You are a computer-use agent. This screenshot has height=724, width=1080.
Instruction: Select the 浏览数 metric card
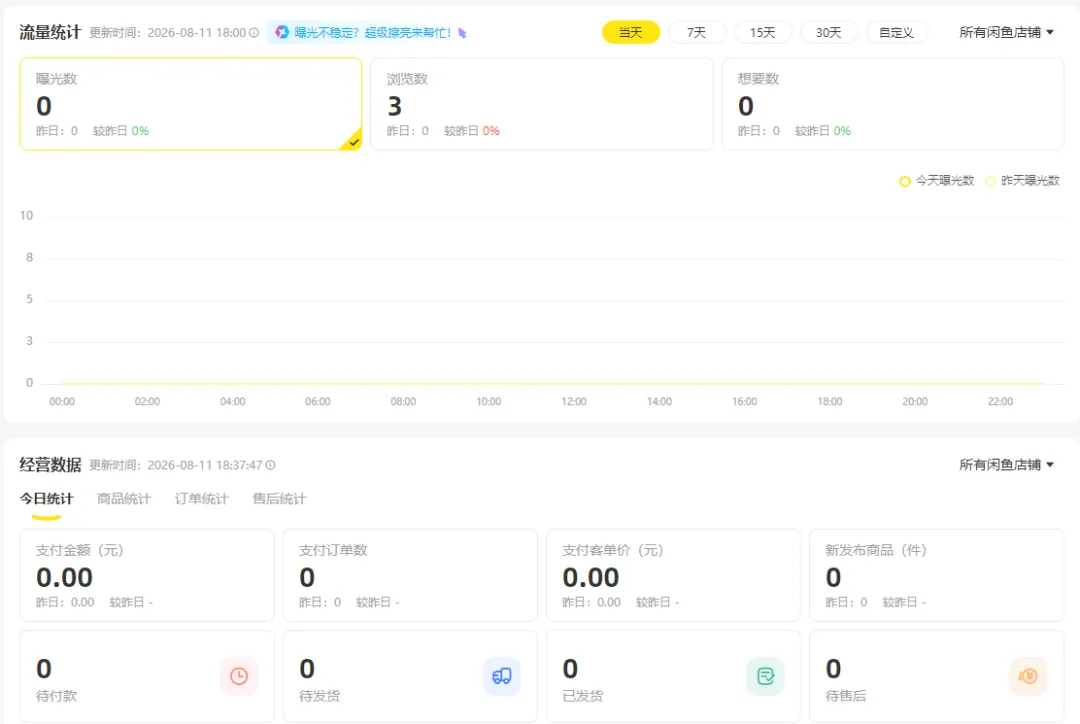542,104
